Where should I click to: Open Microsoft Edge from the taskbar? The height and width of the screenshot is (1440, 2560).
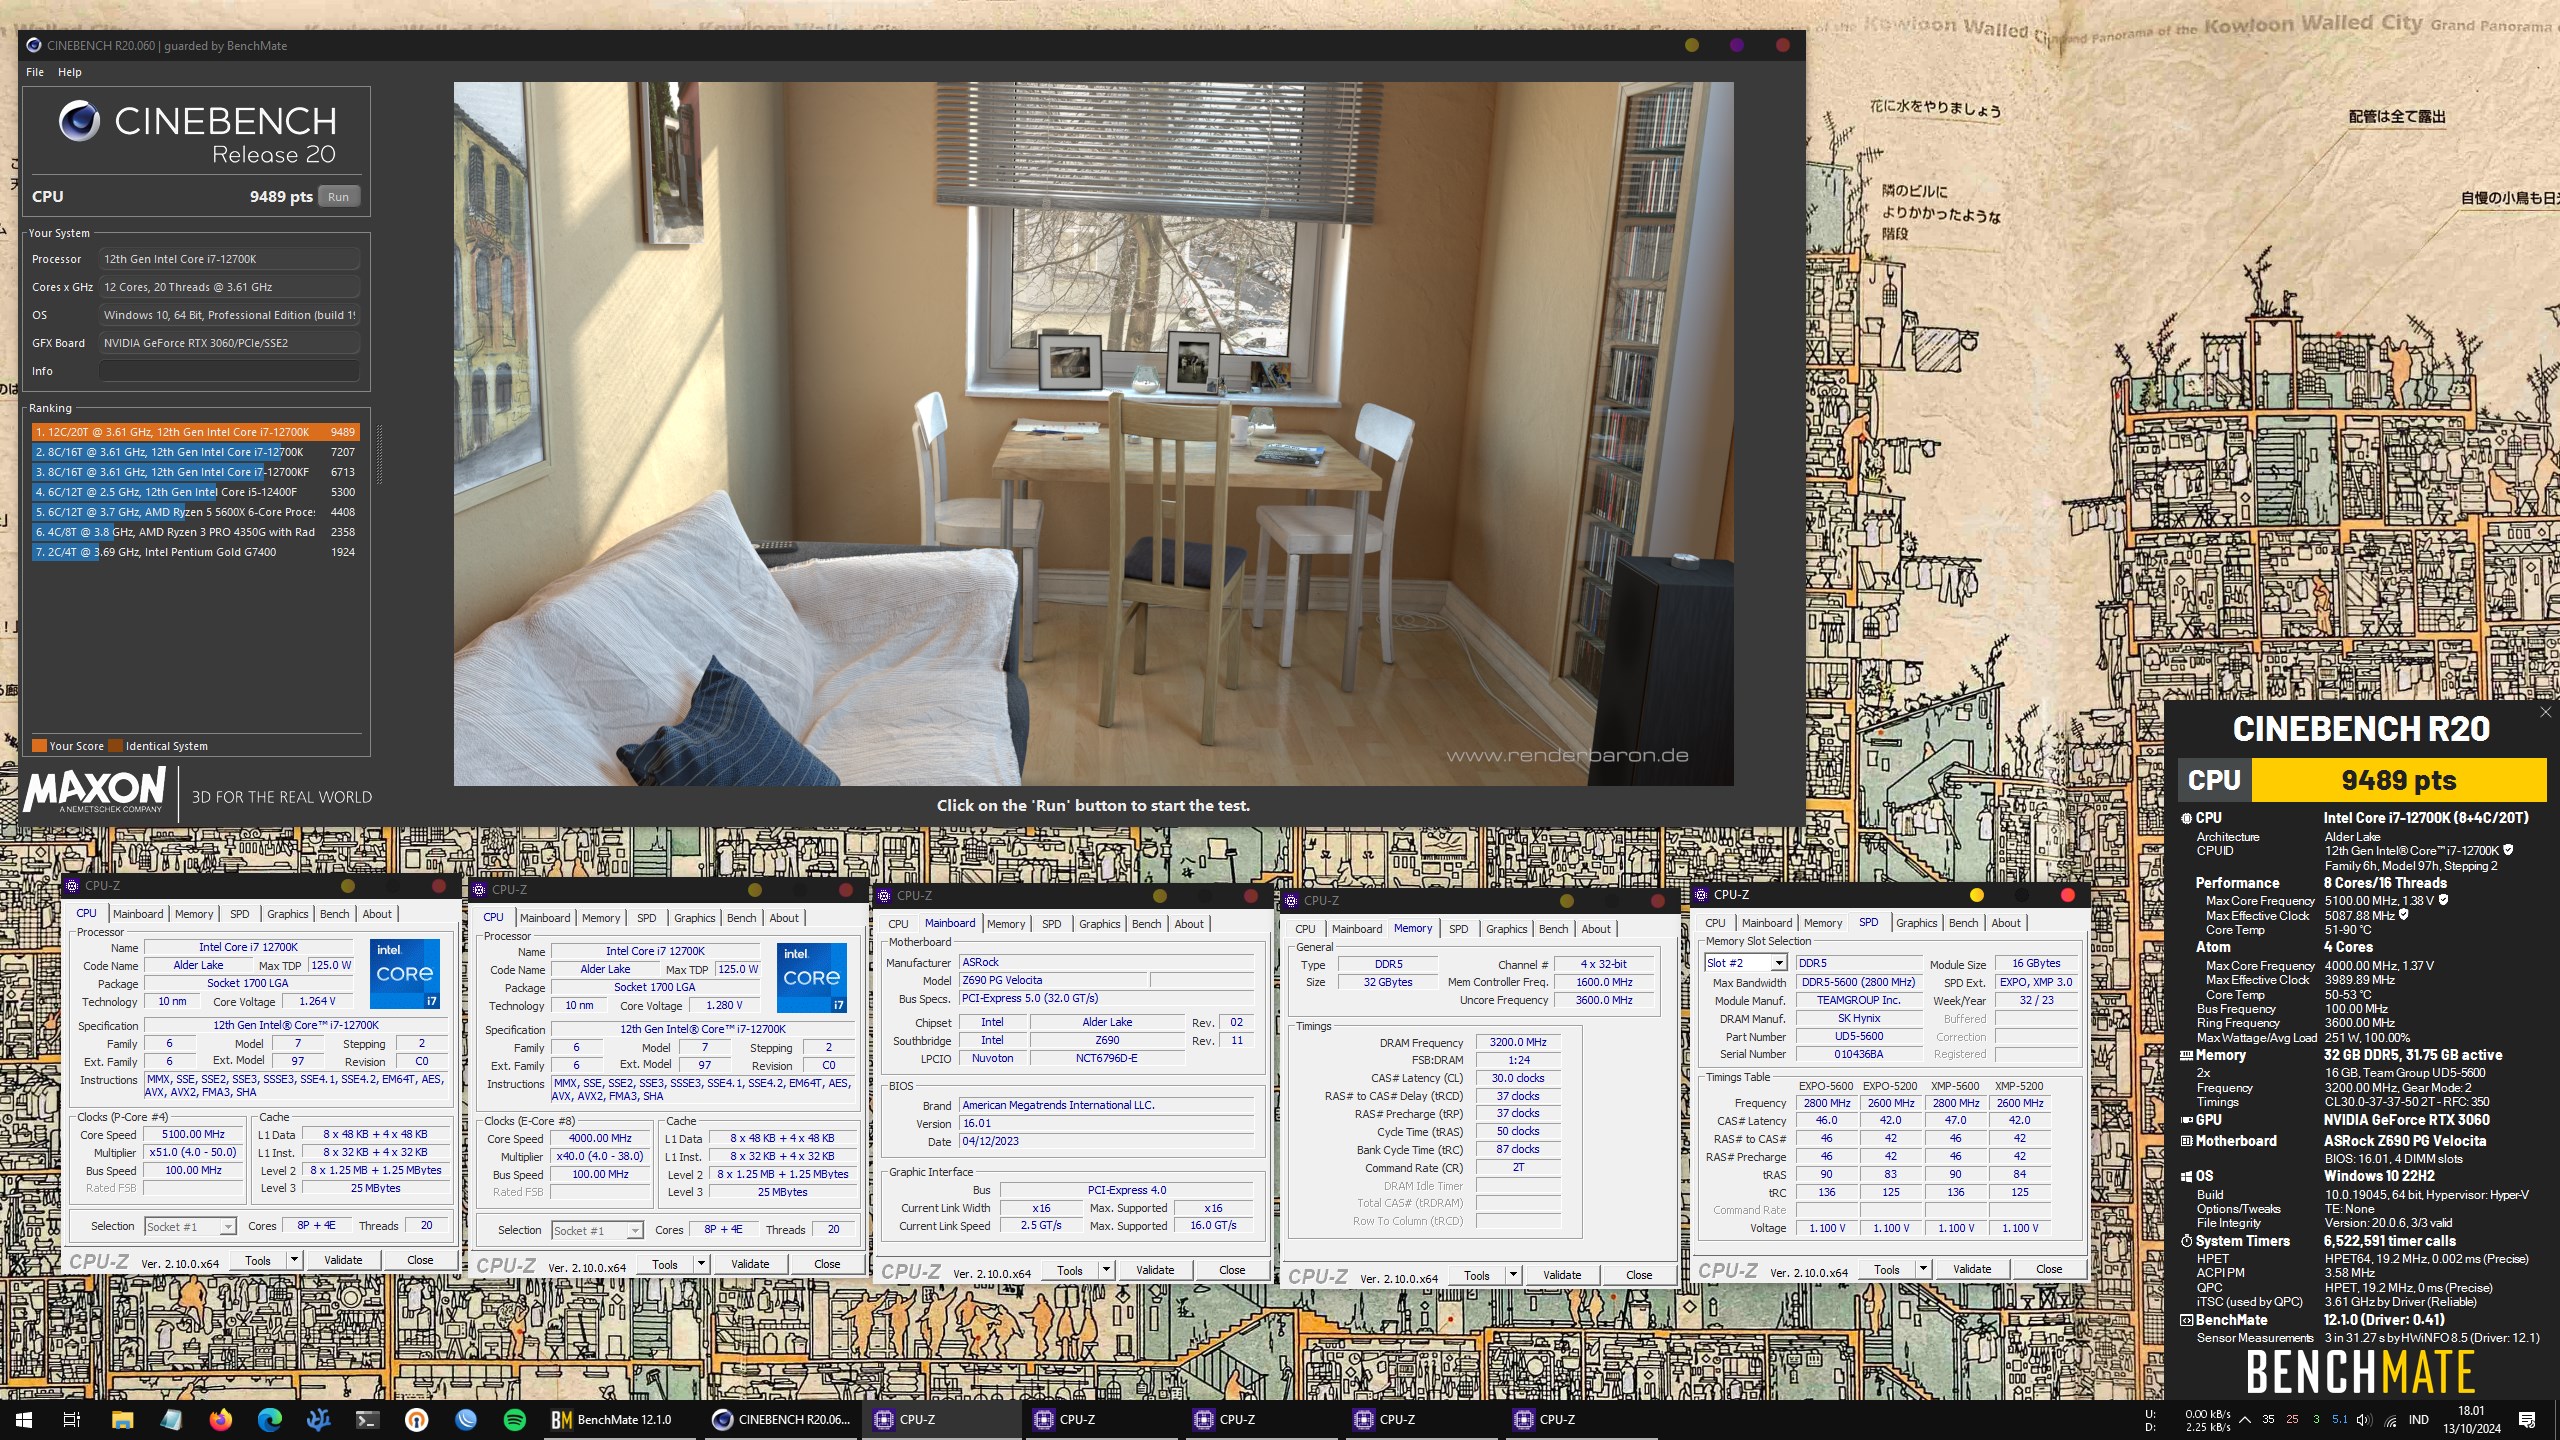tap(269, 1419)
